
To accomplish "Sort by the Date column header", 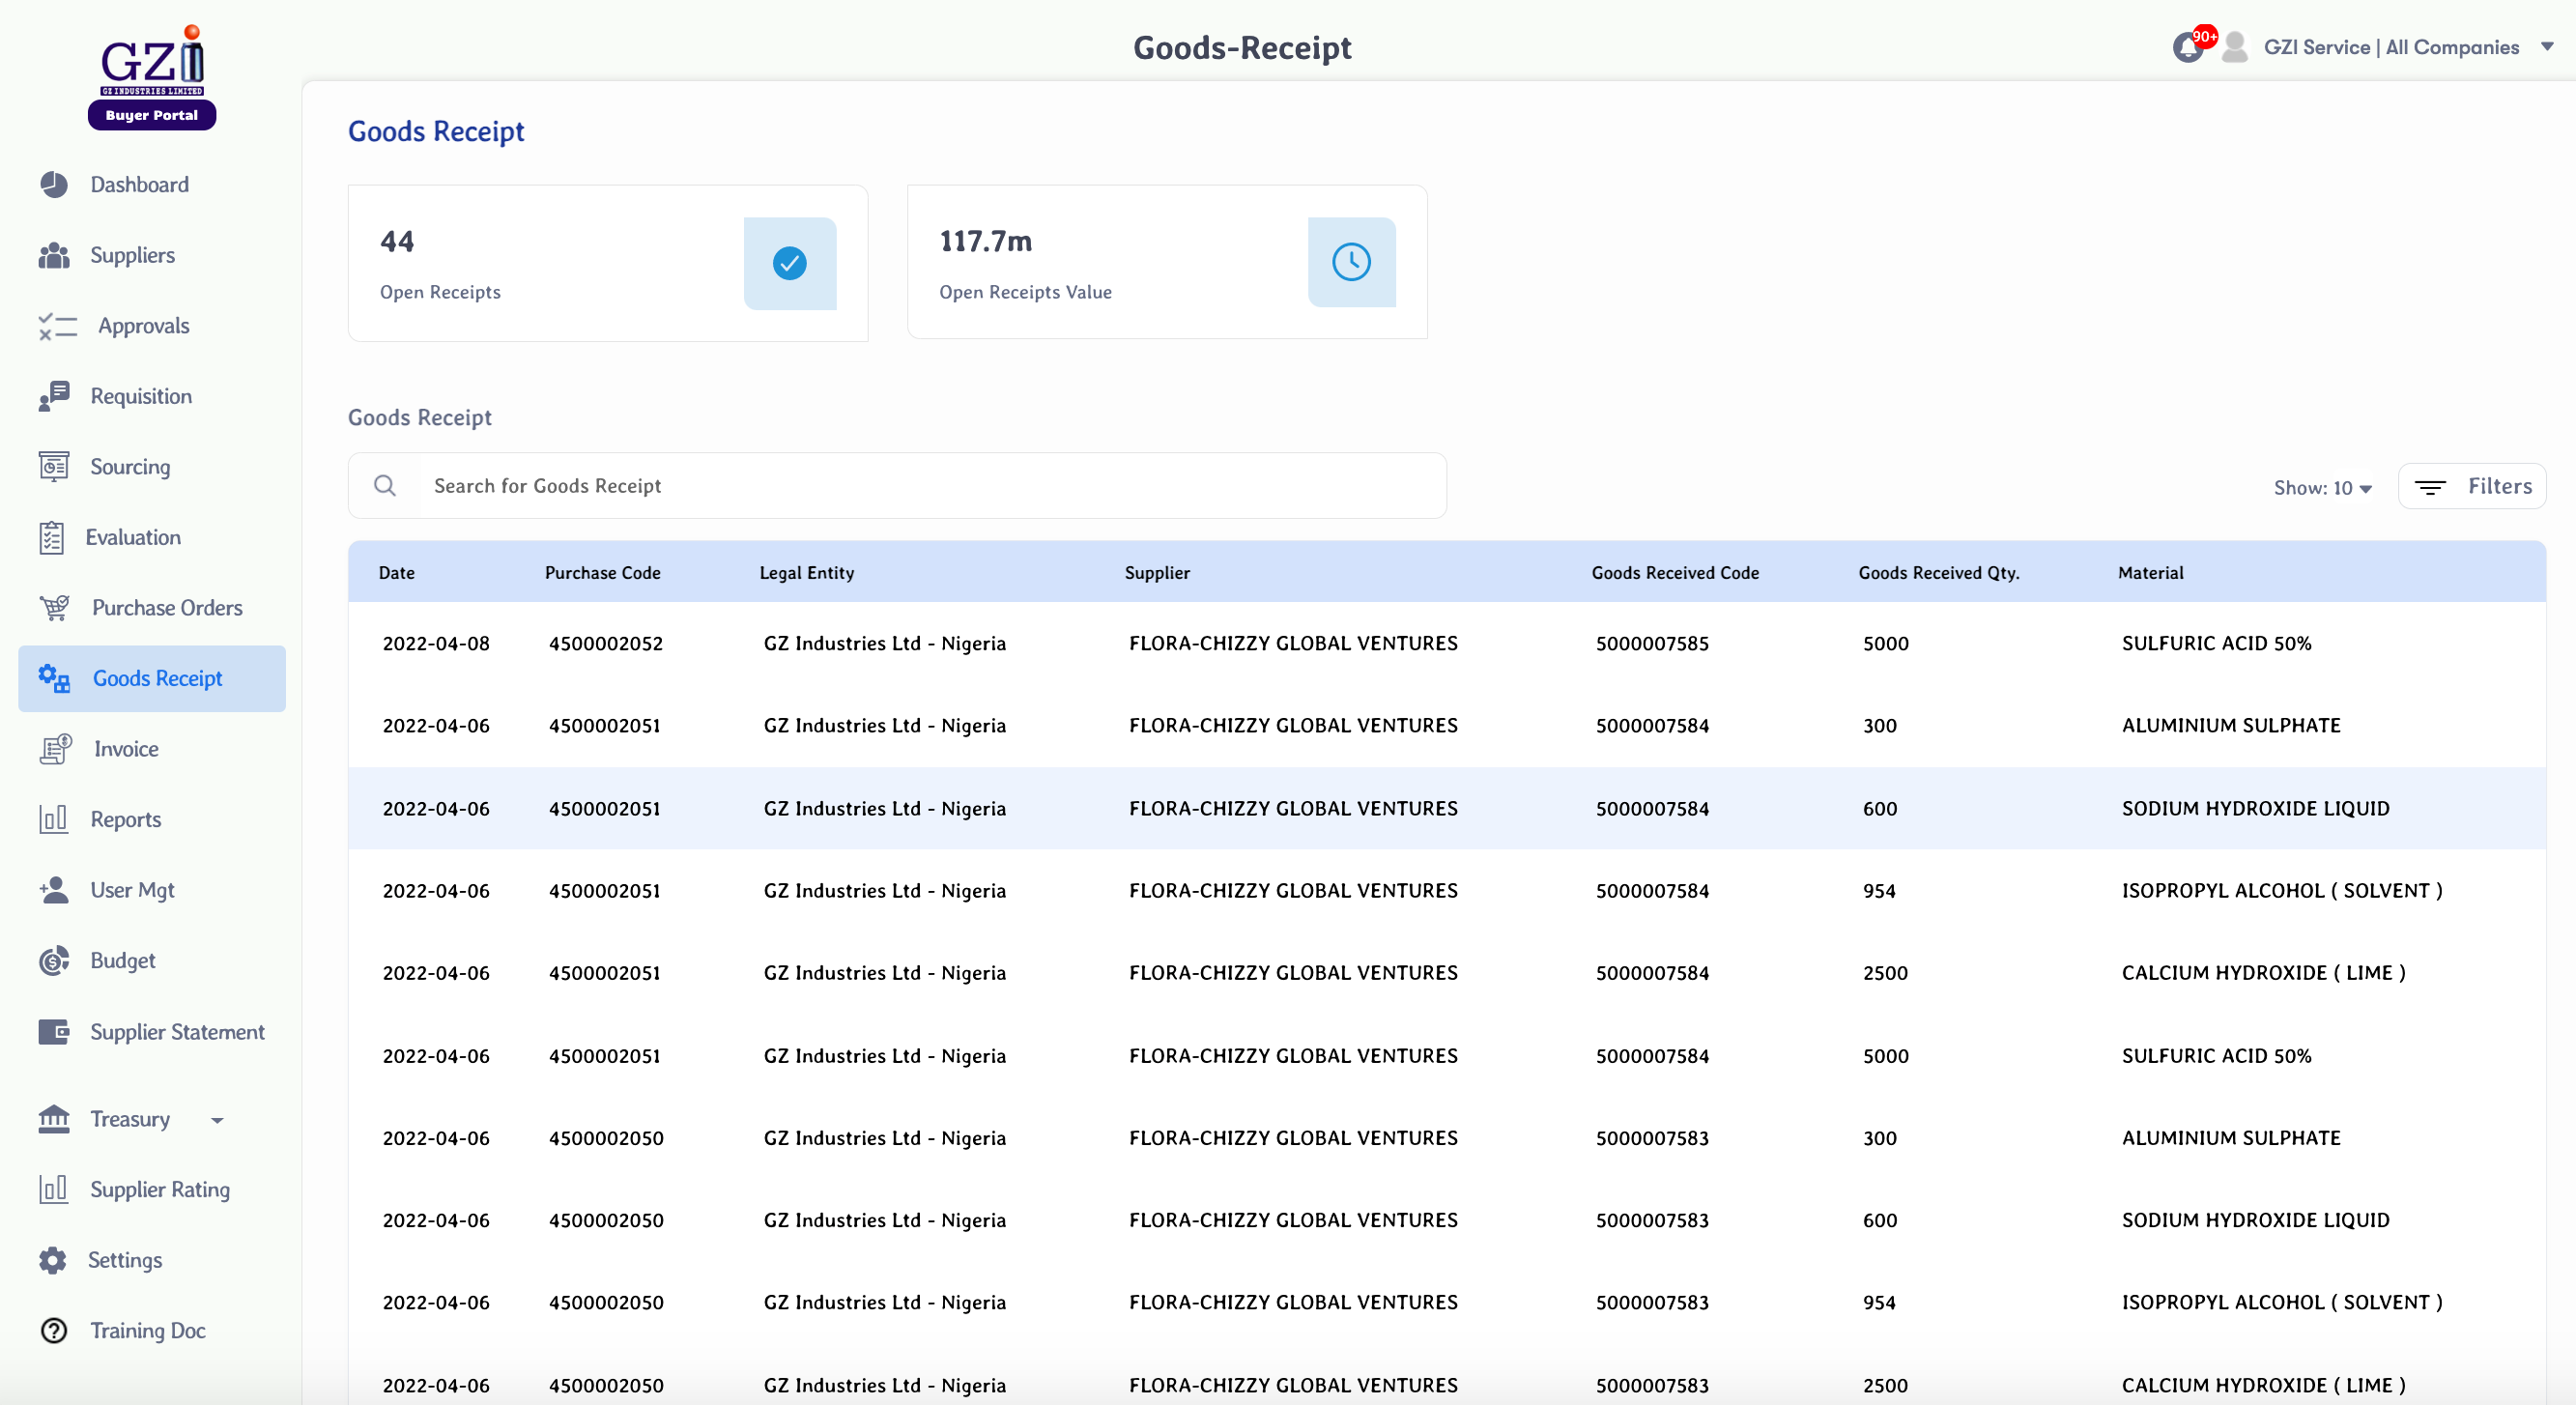I will pos(397,572).
